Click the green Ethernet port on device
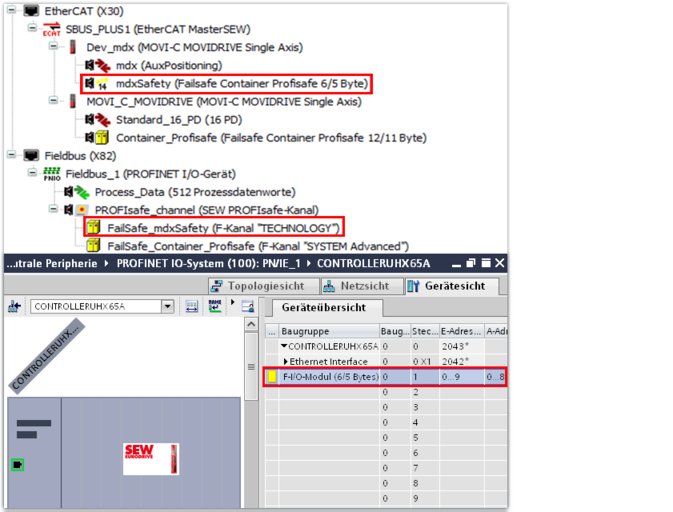This screenshot has width=673, height=512. (17, 464)
